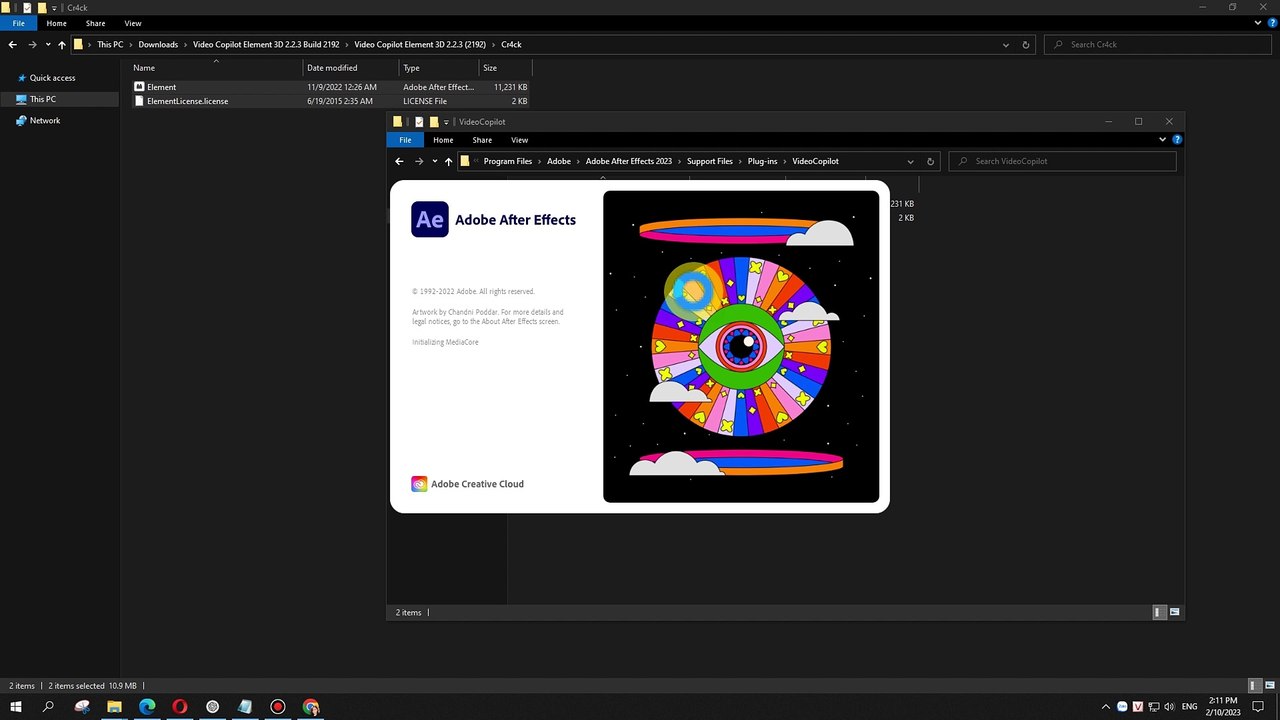The image size is (1280, 720).
Task: Click the red V tray icon
Action: point(1138,707)
